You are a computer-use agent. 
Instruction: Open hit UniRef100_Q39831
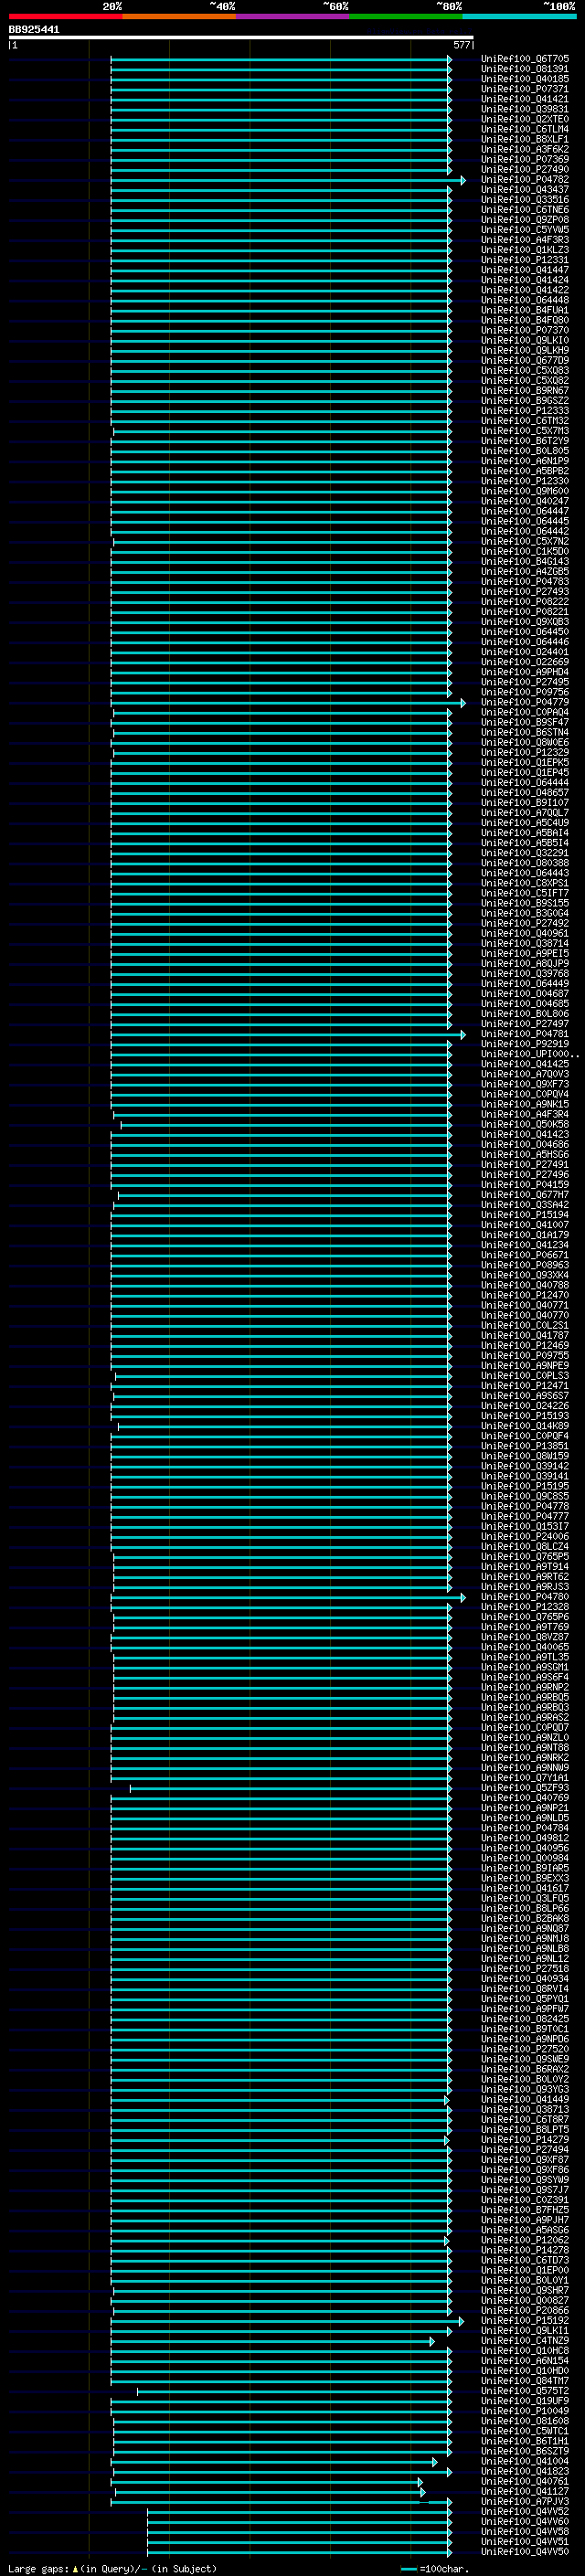524,109
